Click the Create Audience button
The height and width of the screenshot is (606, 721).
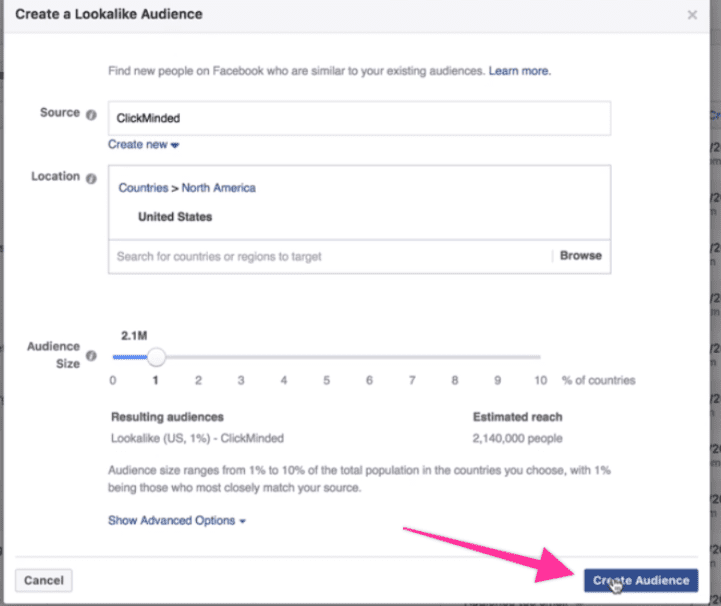[x=641, y=580]
